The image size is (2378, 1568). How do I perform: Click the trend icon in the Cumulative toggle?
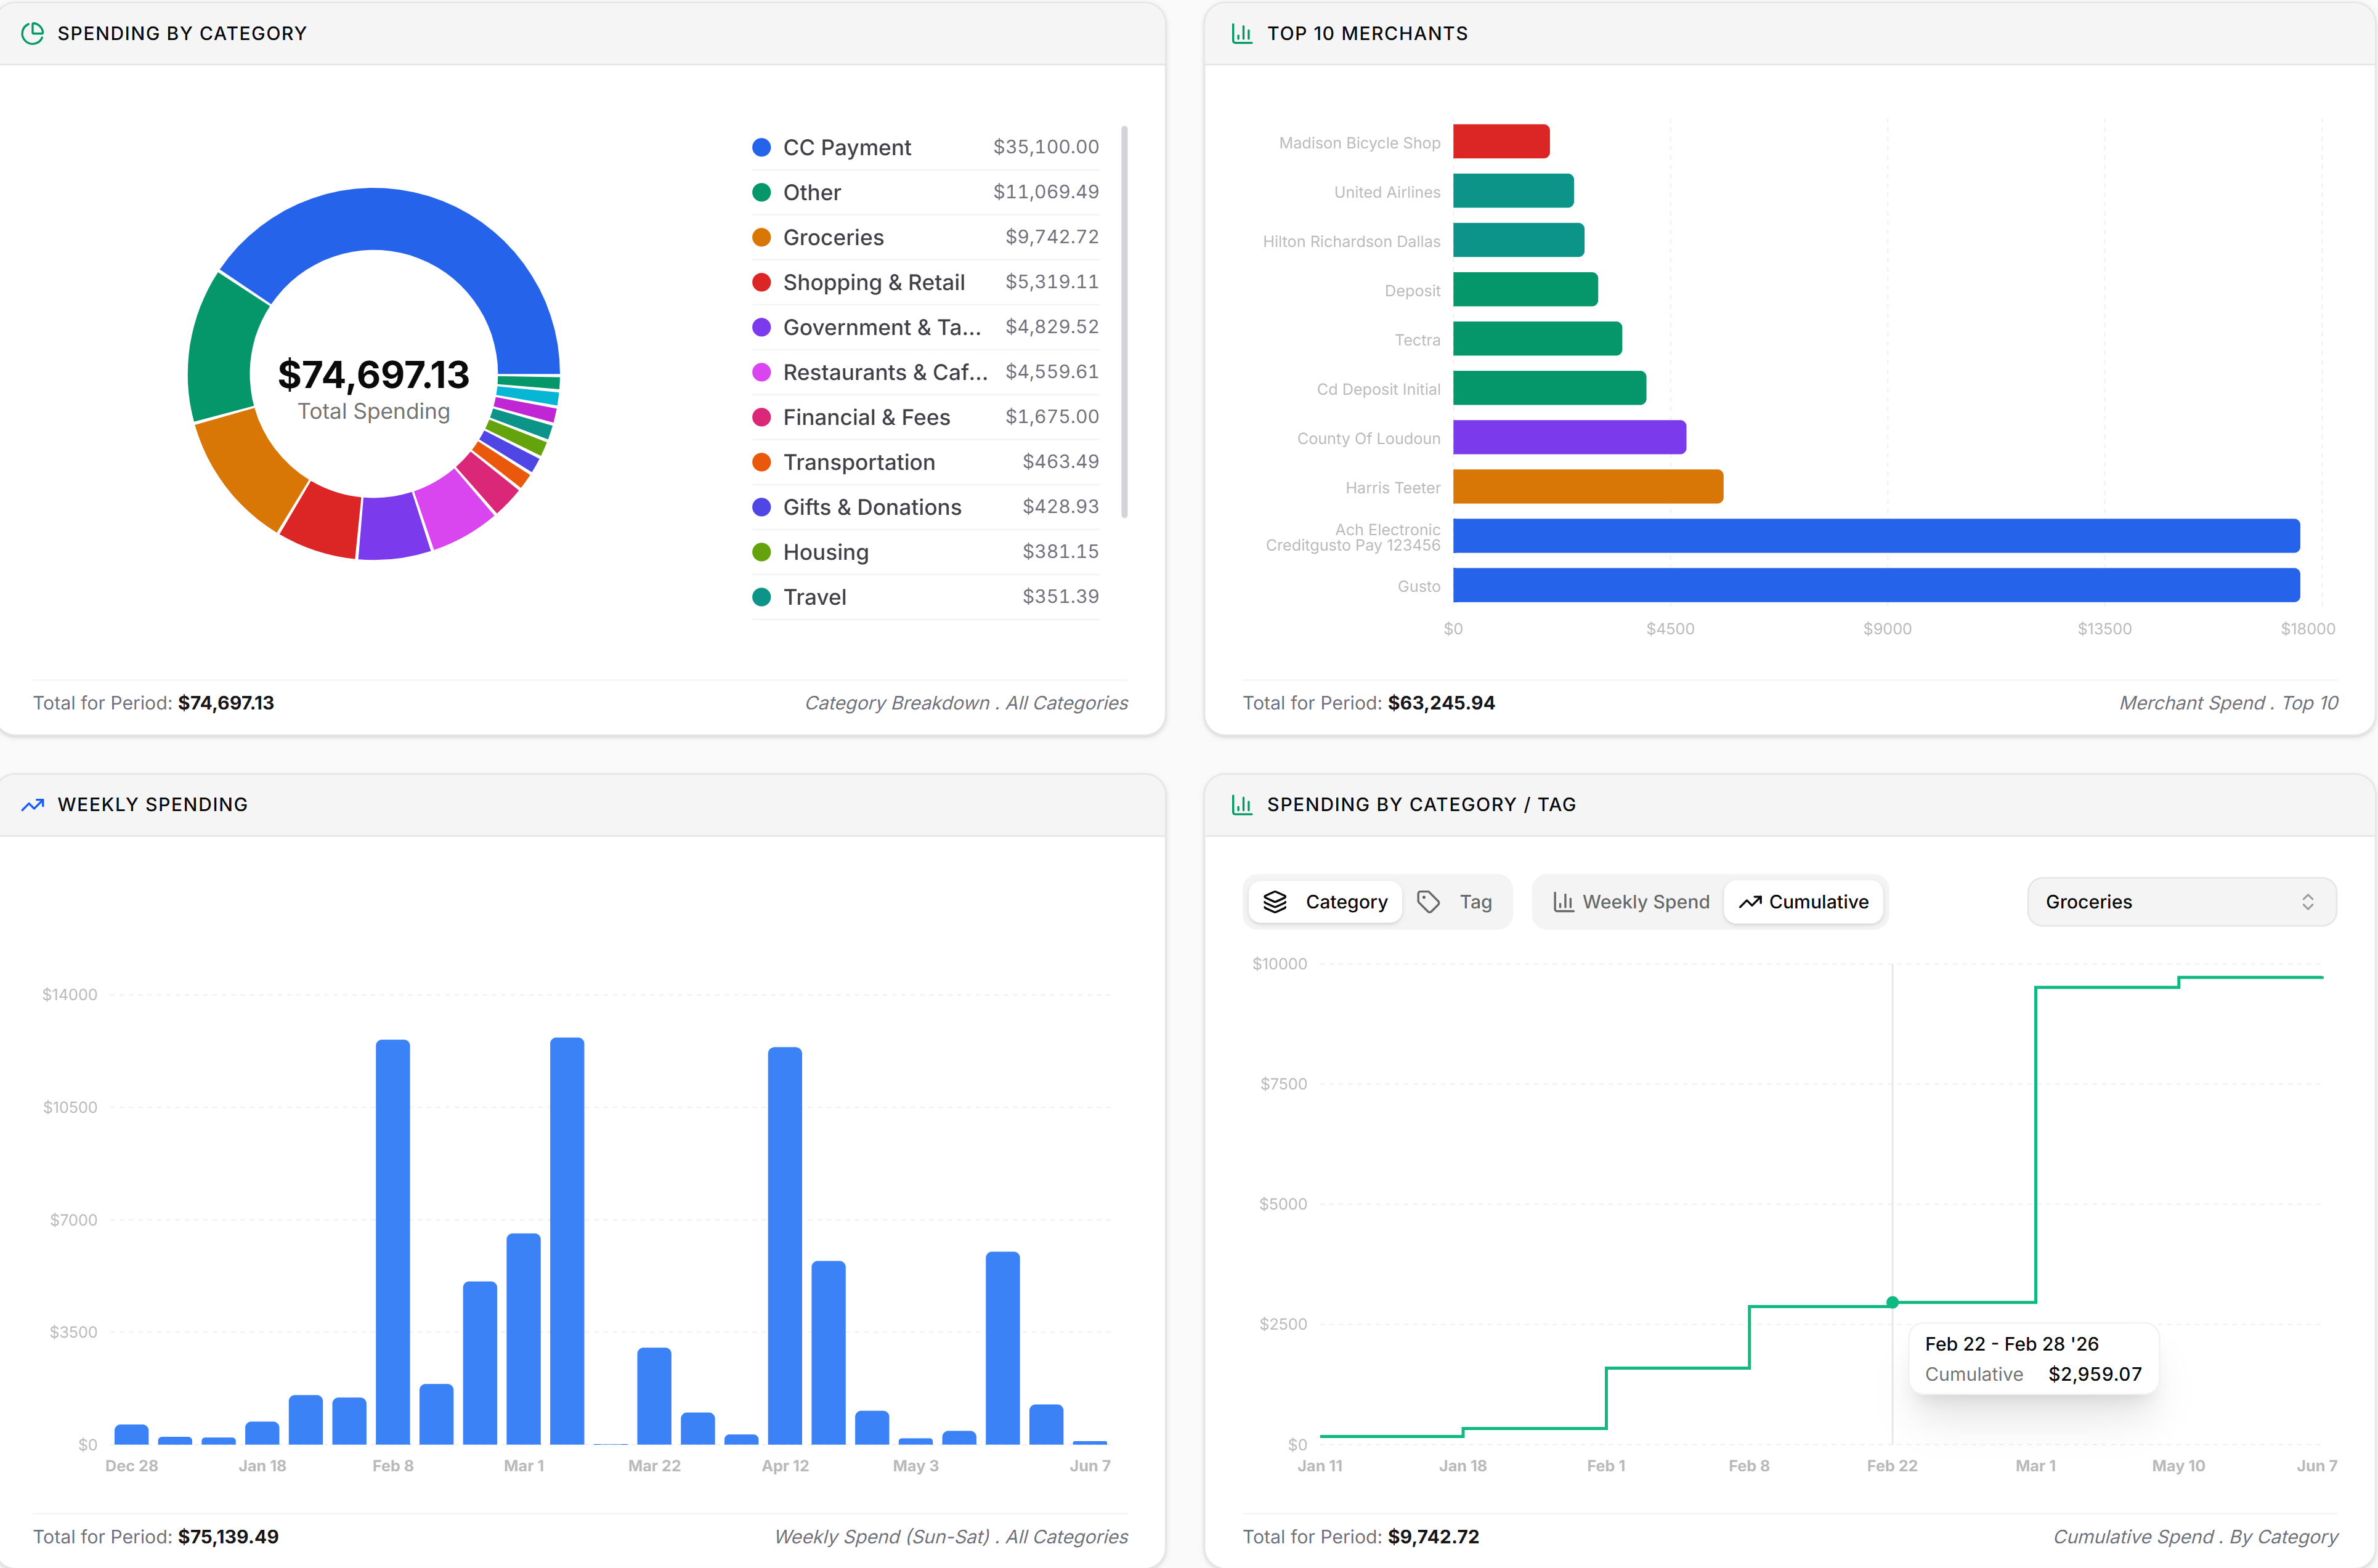1750,902
